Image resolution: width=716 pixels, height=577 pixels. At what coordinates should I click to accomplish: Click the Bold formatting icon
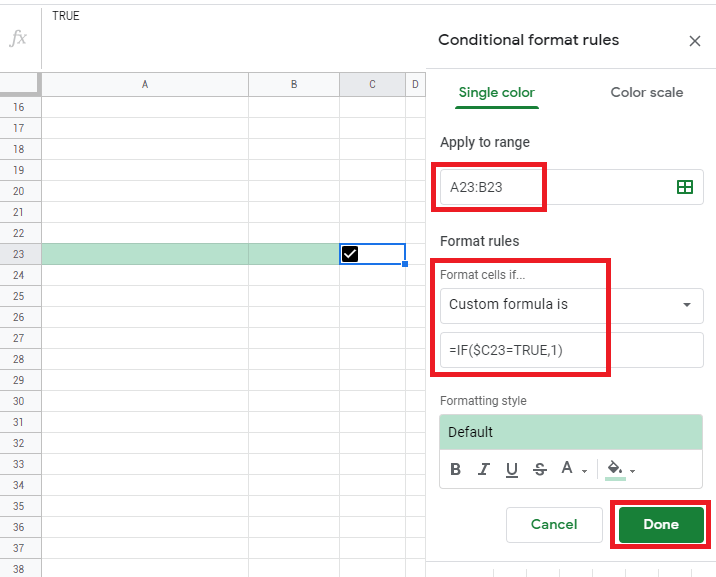click(456, 469)
